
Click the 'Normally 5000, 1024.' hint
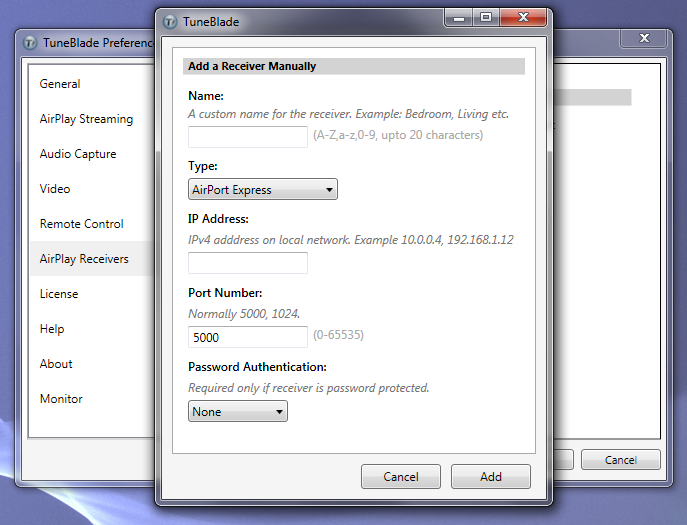click(x=244, y=314)
